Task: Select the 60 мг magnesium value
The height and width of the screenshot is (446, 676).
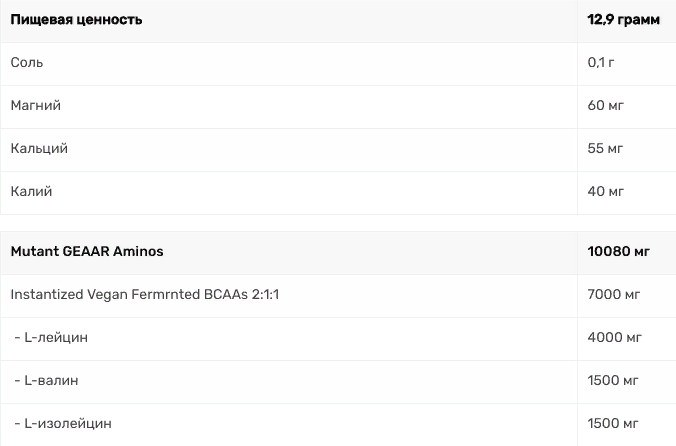Action: pyautogui.click(x=605, y=106)
